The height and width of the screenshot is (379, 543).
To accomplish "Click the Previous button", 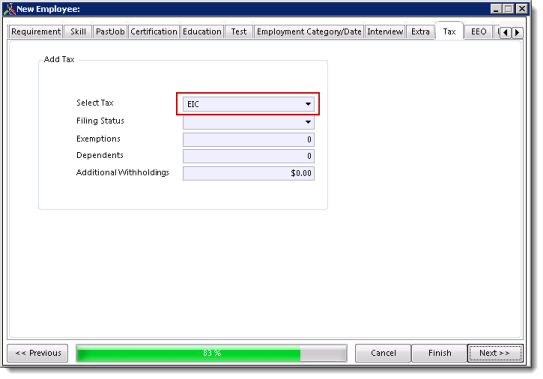I will pos(38,353).
